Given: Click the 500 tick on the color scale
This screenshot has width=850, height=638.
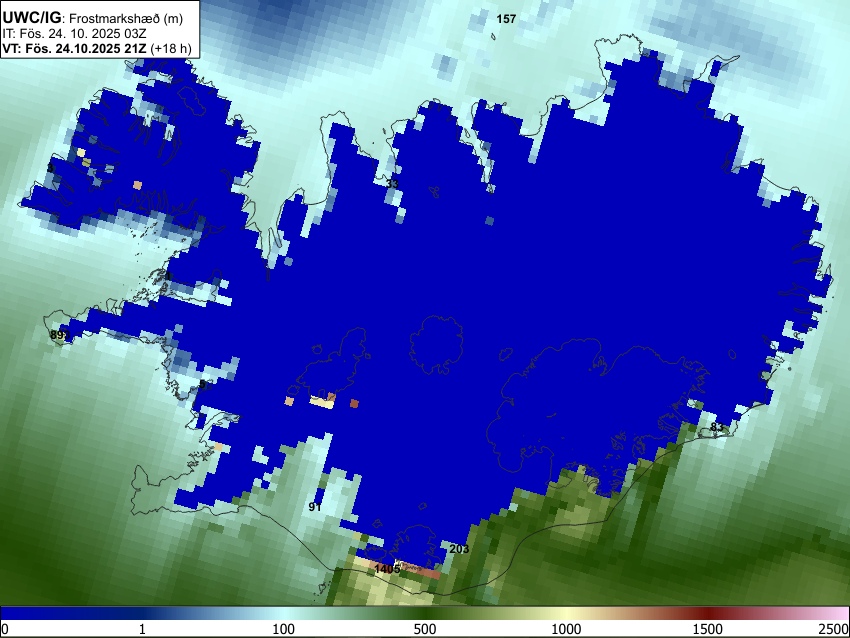Looking at the screenshot, I should tap(425, 629).
